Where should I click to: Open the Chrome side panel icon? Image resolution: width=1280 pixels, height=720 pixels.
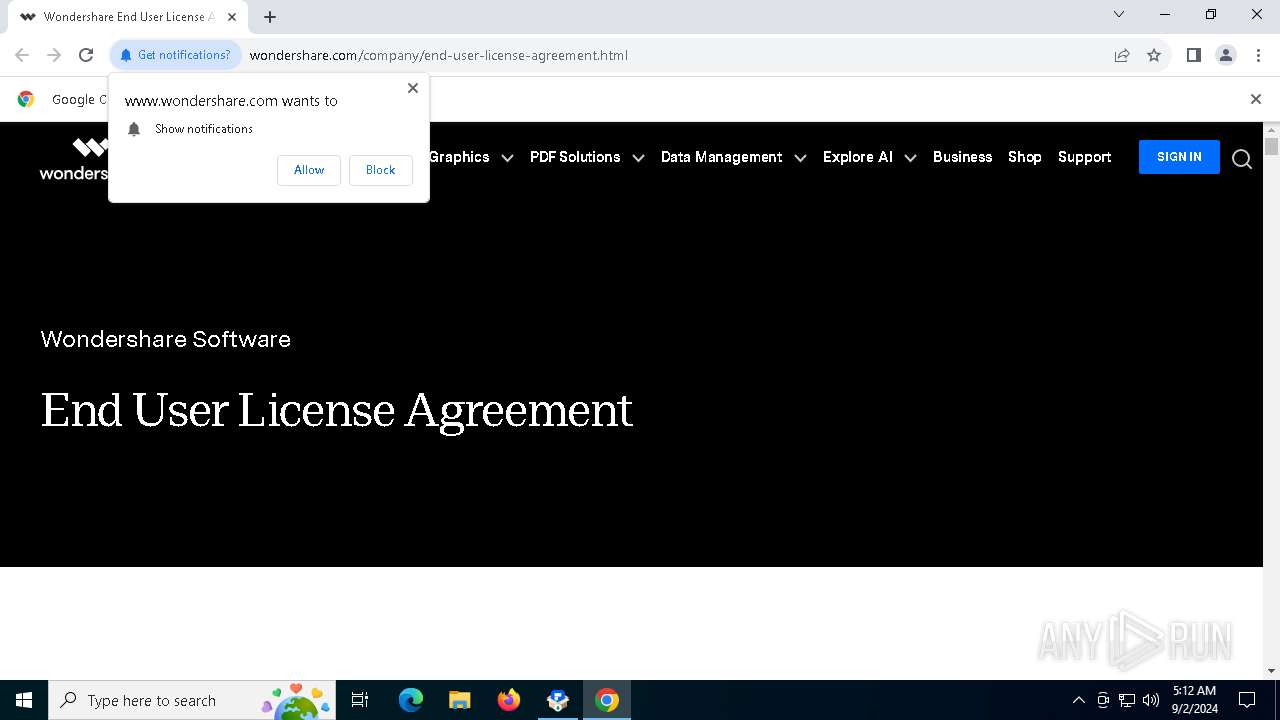coord(1193,55)
